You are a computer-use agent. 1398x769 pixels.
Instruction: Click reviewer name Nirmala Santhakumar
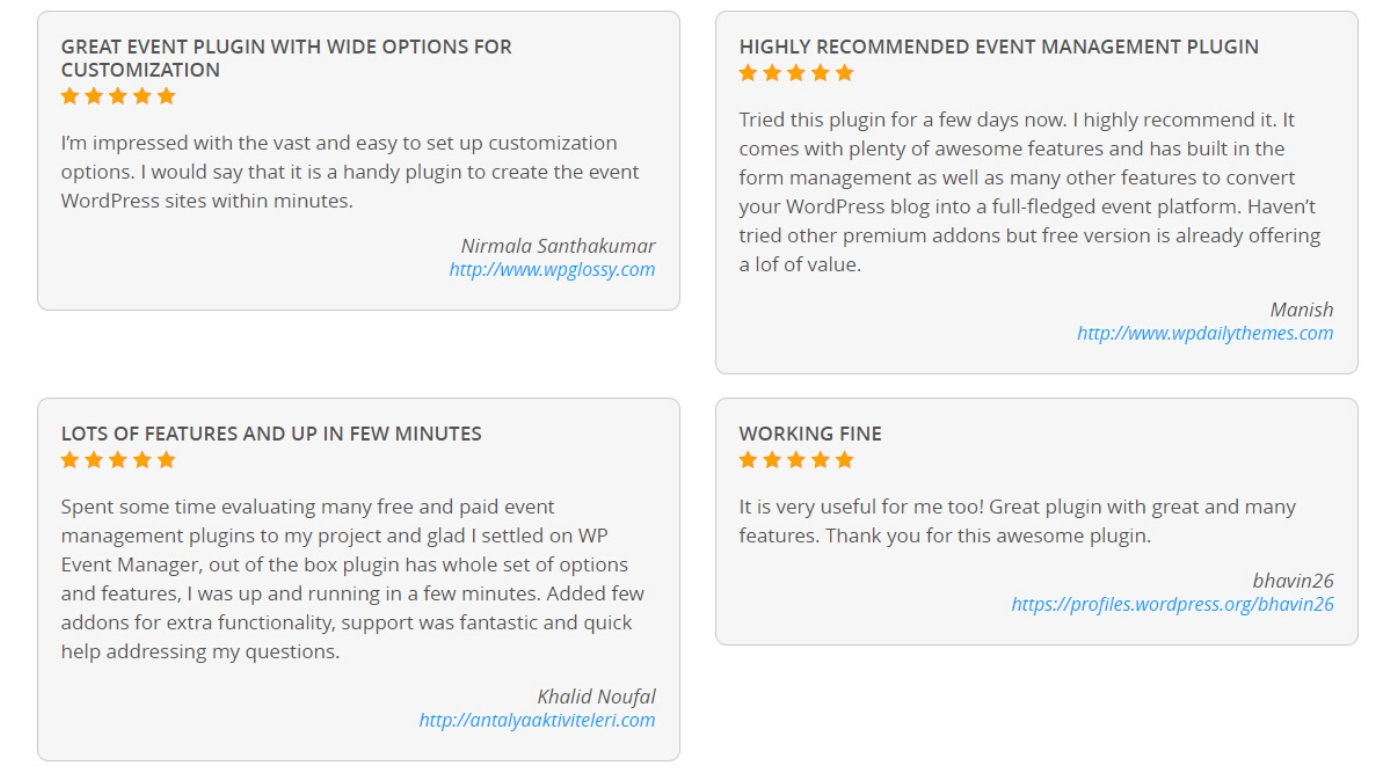point(558,246)
